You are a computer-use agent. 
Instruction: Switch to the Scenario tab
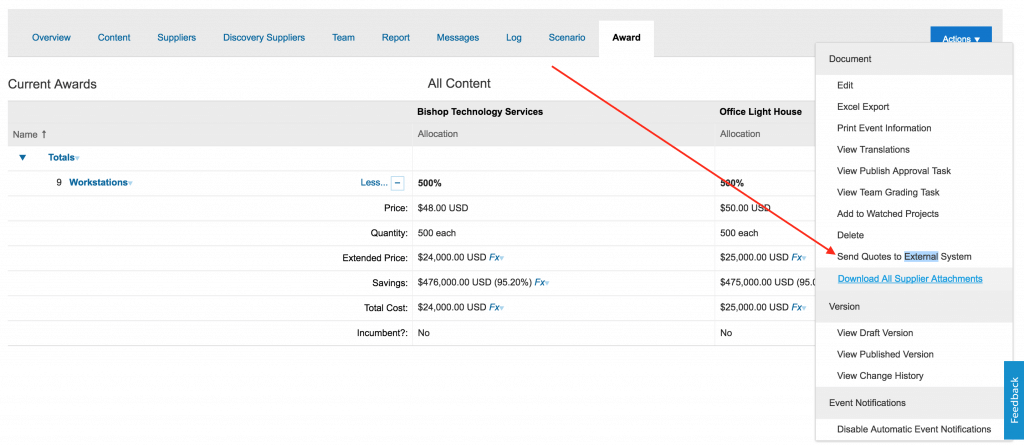567,37
